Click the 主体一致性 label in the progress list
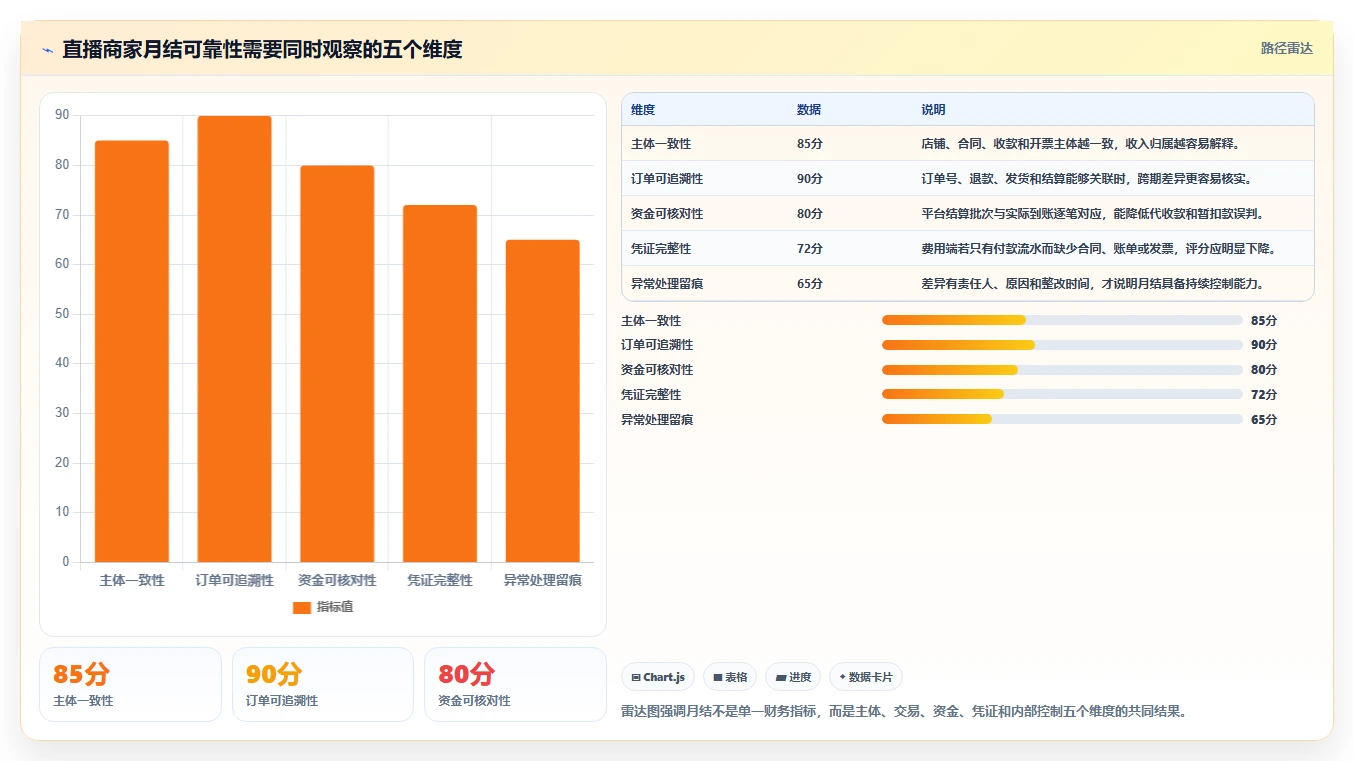1354x761 pixels. pos(651,321)
